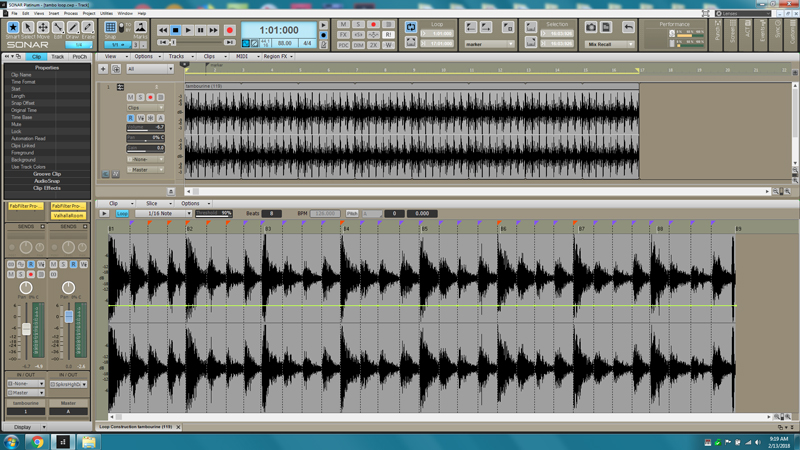Rewind to start with transport control
This screenshot has width=800, height=450.
pos(163,30)
